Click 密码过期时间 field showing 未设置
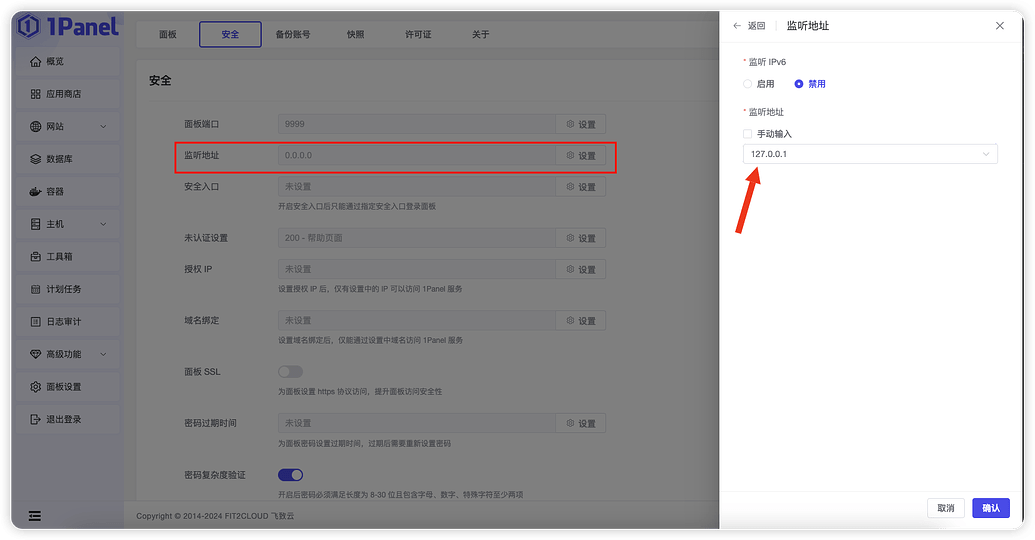 (x=417, y=423)
